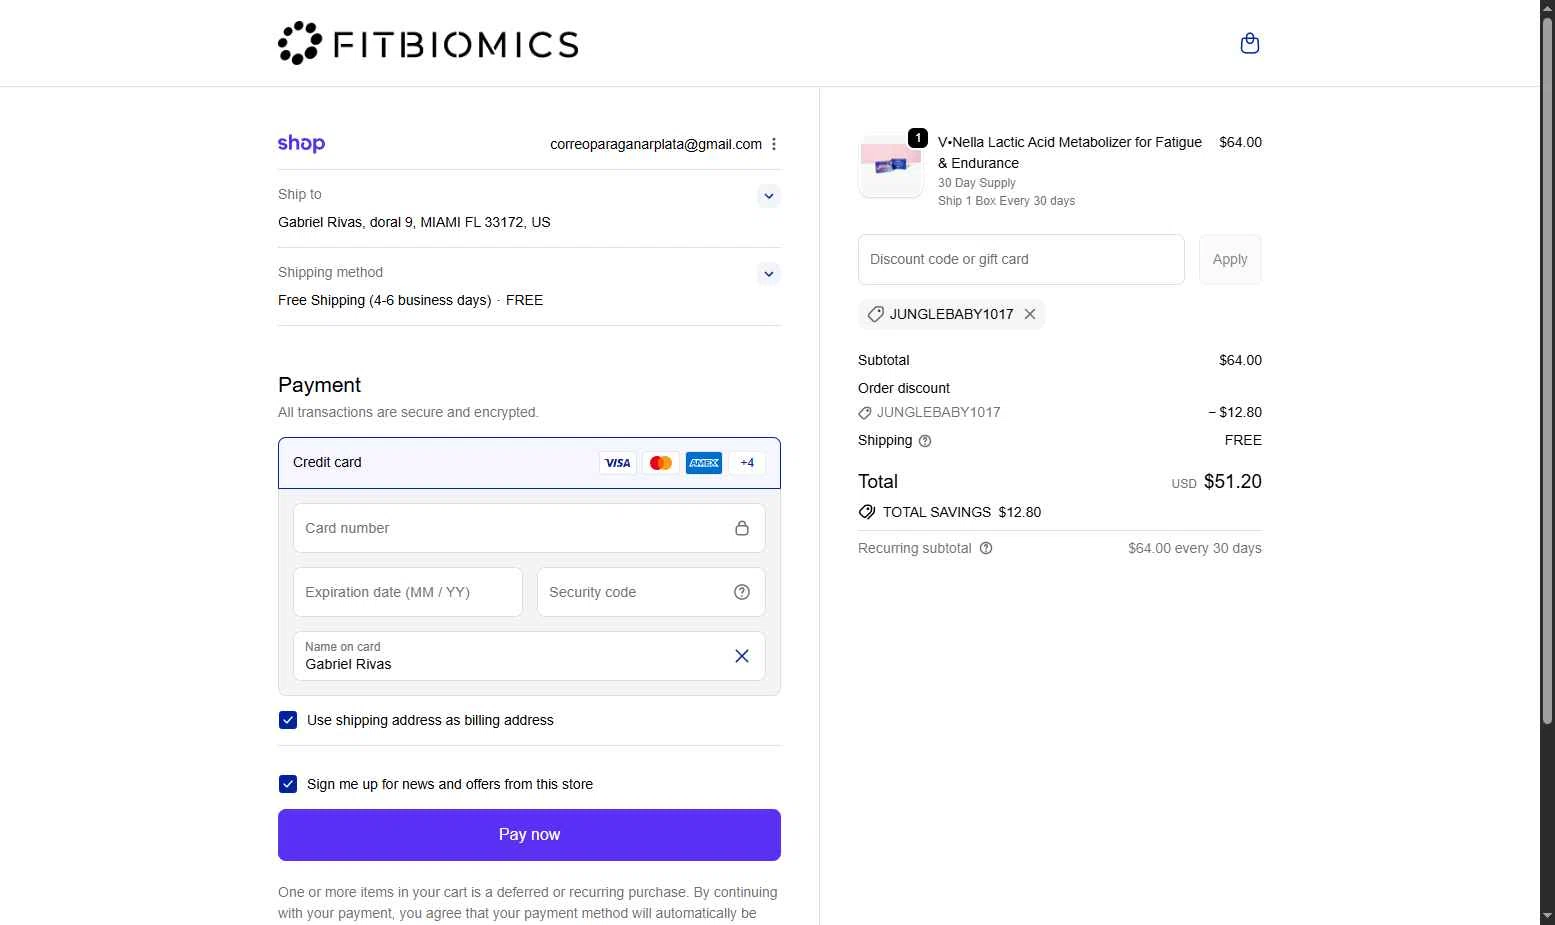Viewport: 1555px width, 925px height.
Task: Click the Apply discount button
Action: 1230,259
